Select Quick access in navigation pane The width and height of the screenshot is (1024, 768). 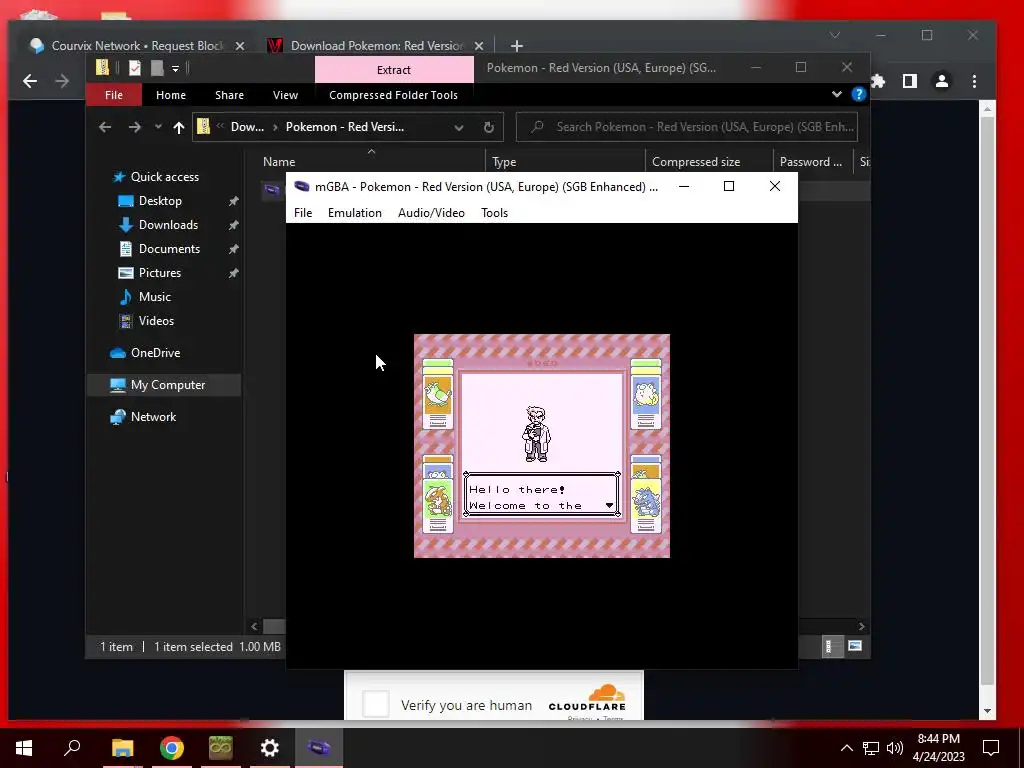165,177
